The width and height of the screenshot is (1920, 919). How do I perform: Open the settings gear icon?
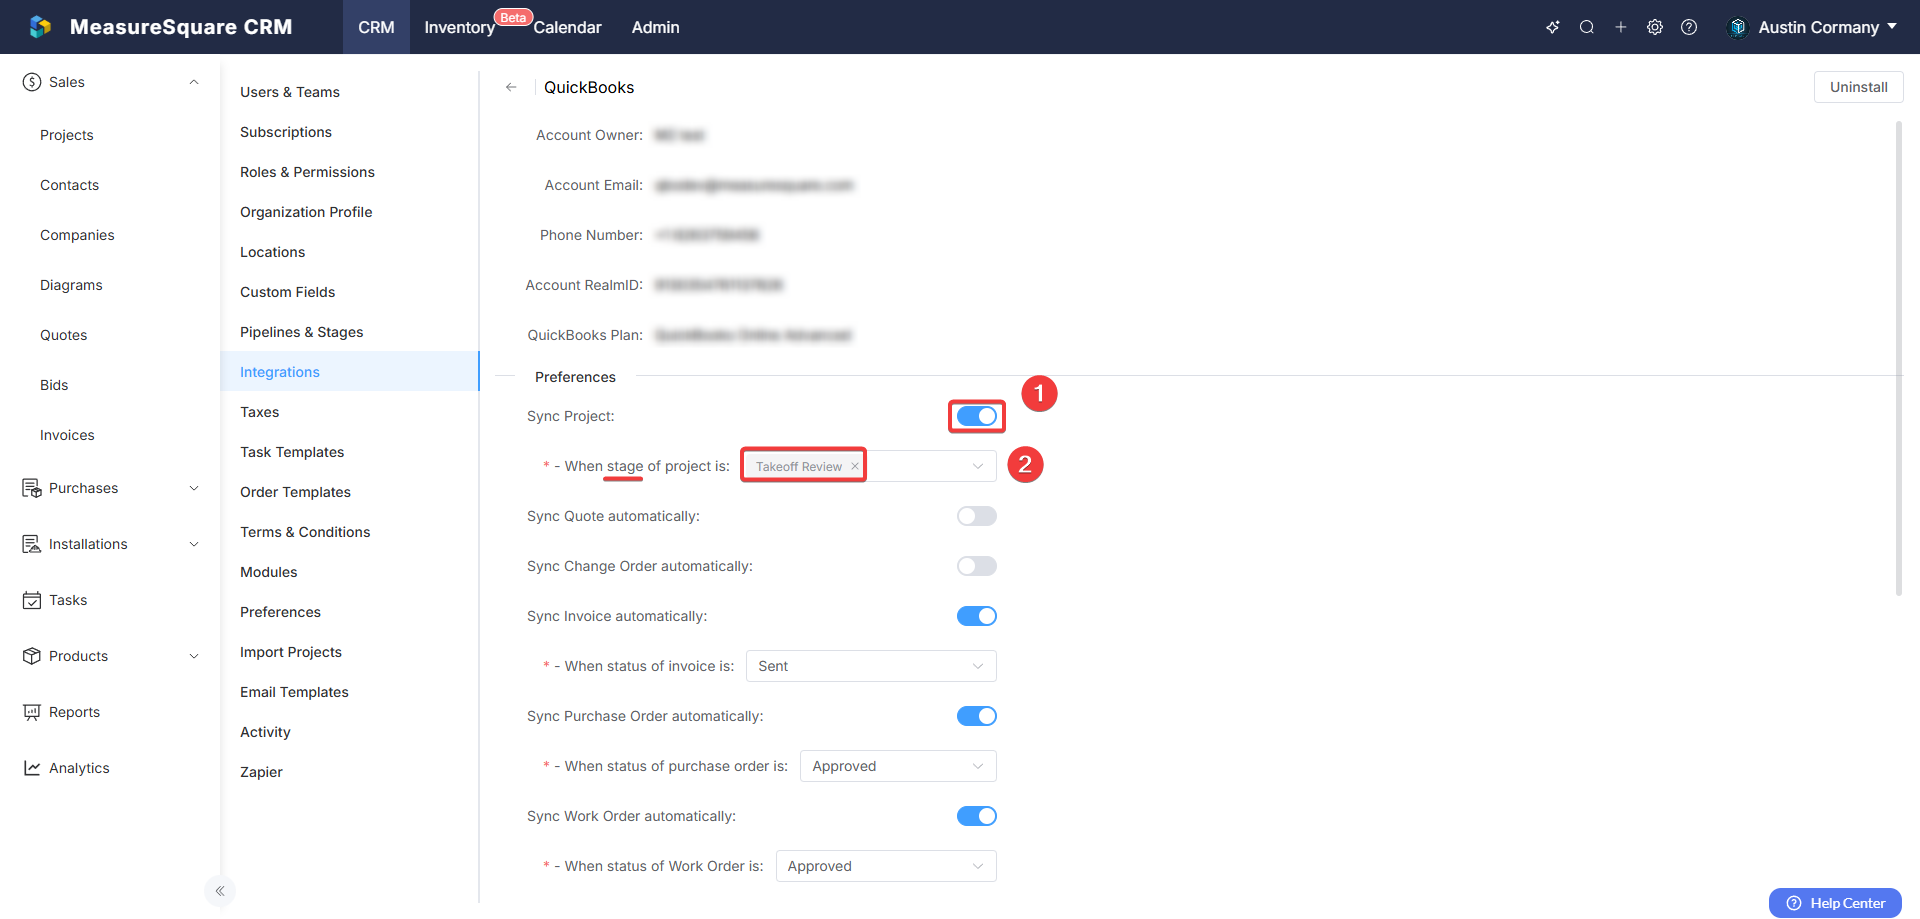(x=1655, y=27)
